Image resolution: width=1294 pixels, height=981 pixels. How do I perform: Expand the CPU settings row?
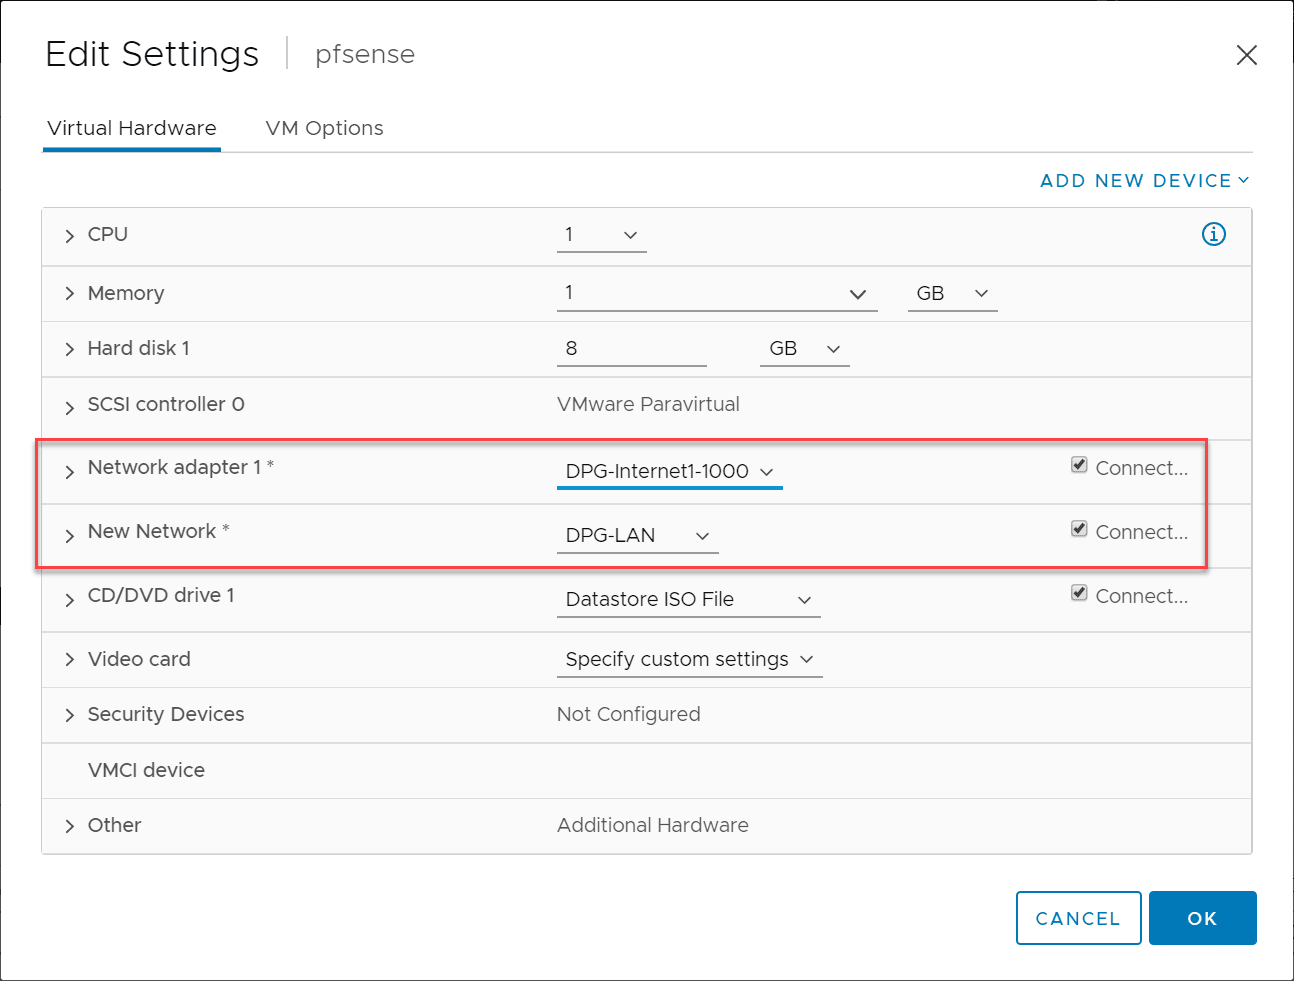click(x=70, y=236)
